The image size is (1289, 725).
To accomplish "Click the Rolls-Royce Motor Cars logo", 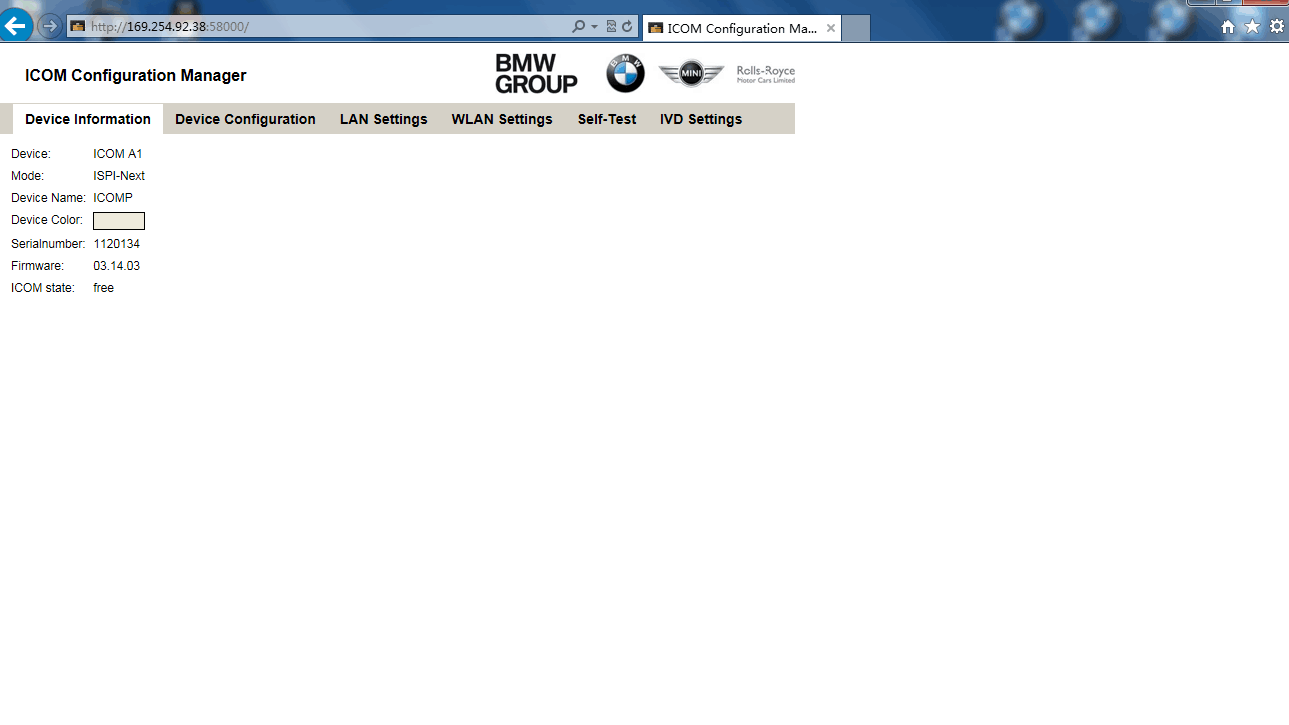I will 766,74.
